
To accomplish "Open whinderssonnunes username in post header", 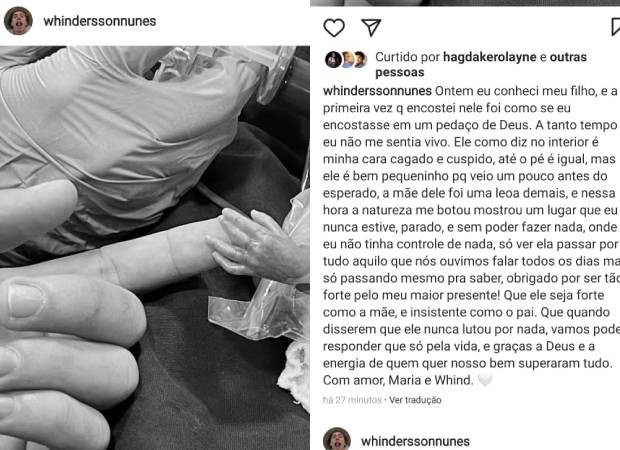I will [x=100, y=21].
